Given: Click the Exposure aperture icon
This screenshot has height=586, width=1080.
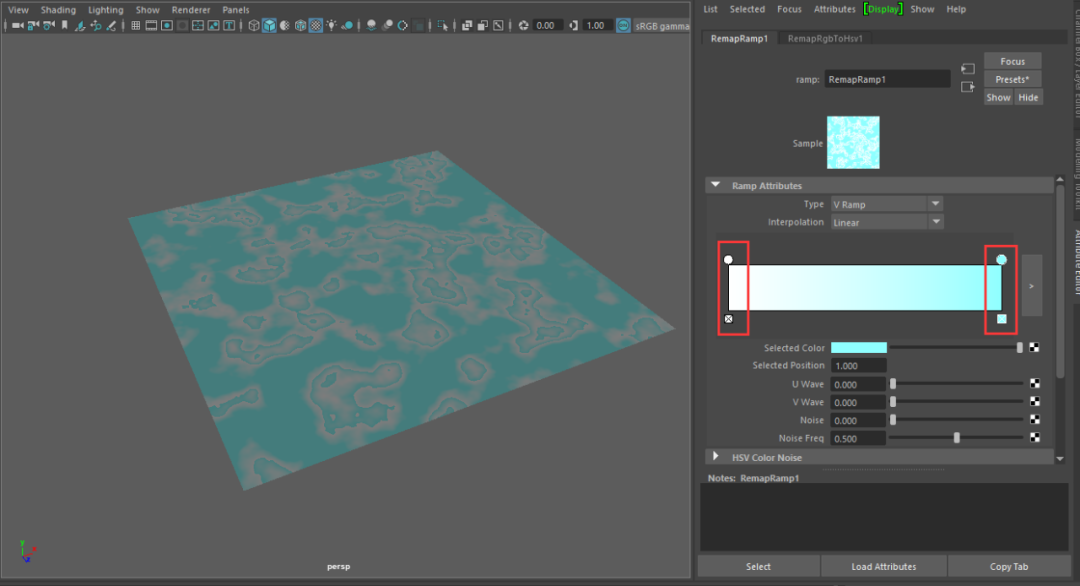Looking at the screenshot, I should tap(523, 25).
